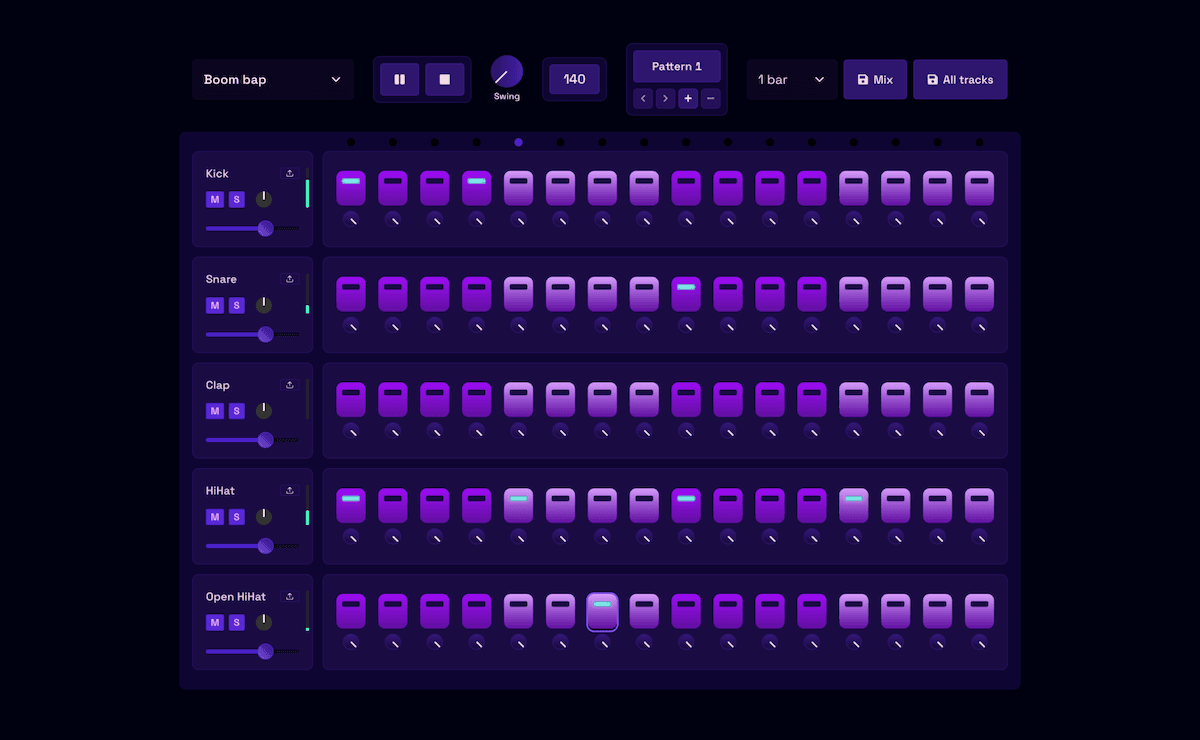Screen dimensions: 1200x740
Task: Go to next pattern with right chevron
Action: click(x=666, y=98)
